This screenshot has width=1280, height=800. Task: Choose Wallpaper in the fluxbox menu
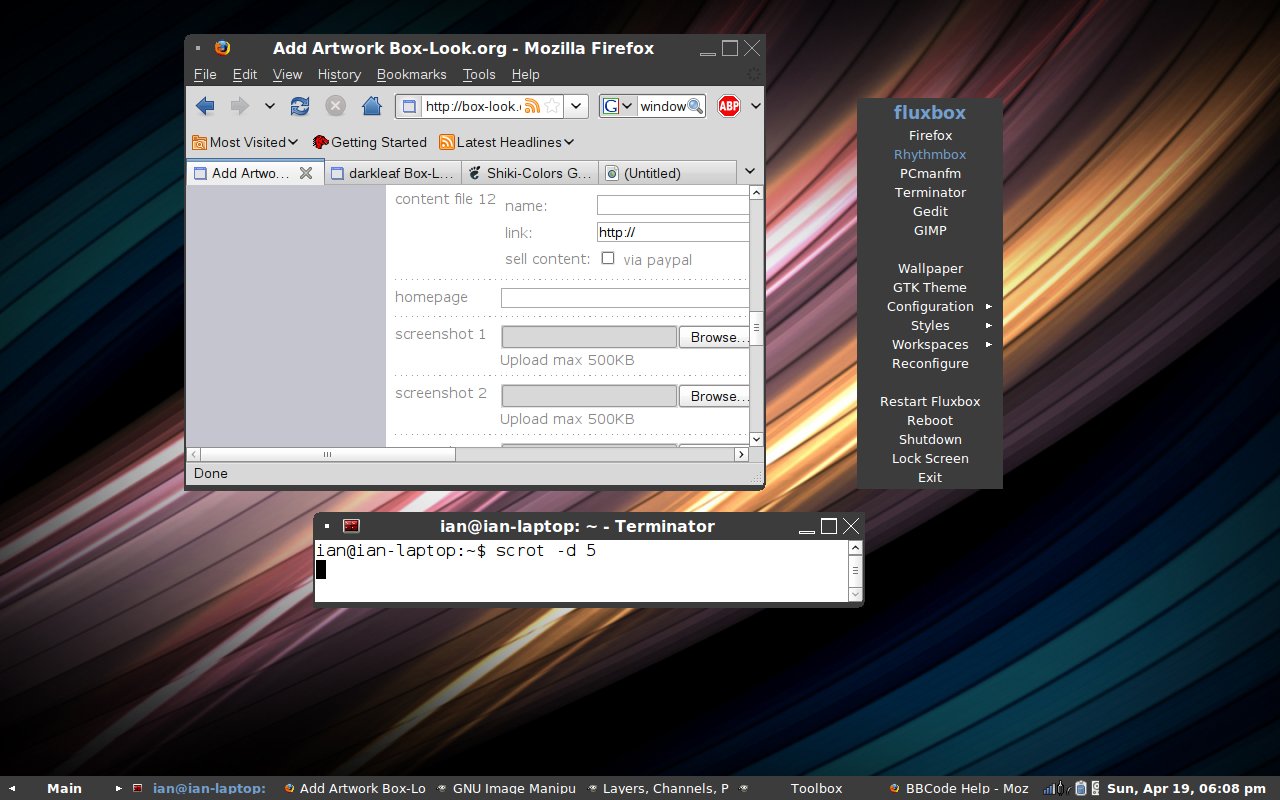coord(930,268)
